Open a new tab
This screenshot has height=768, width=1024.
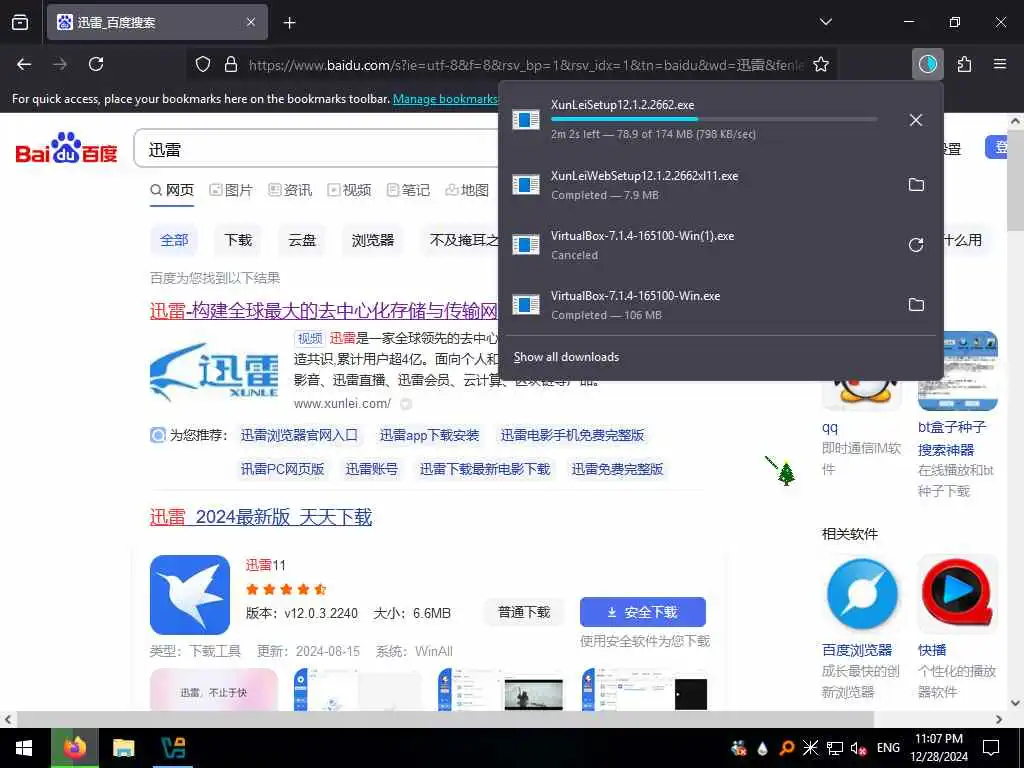(289, 23)
